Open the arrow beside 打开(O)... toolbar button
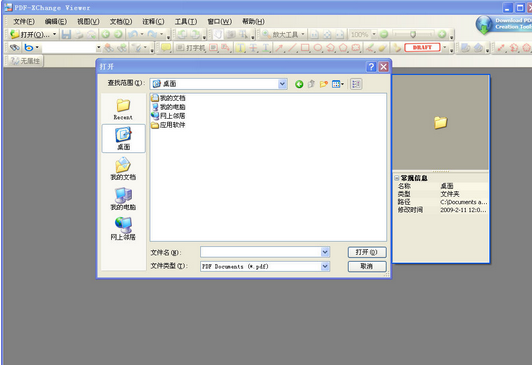This screenshot has width=532, height=365. coord(54,34)
